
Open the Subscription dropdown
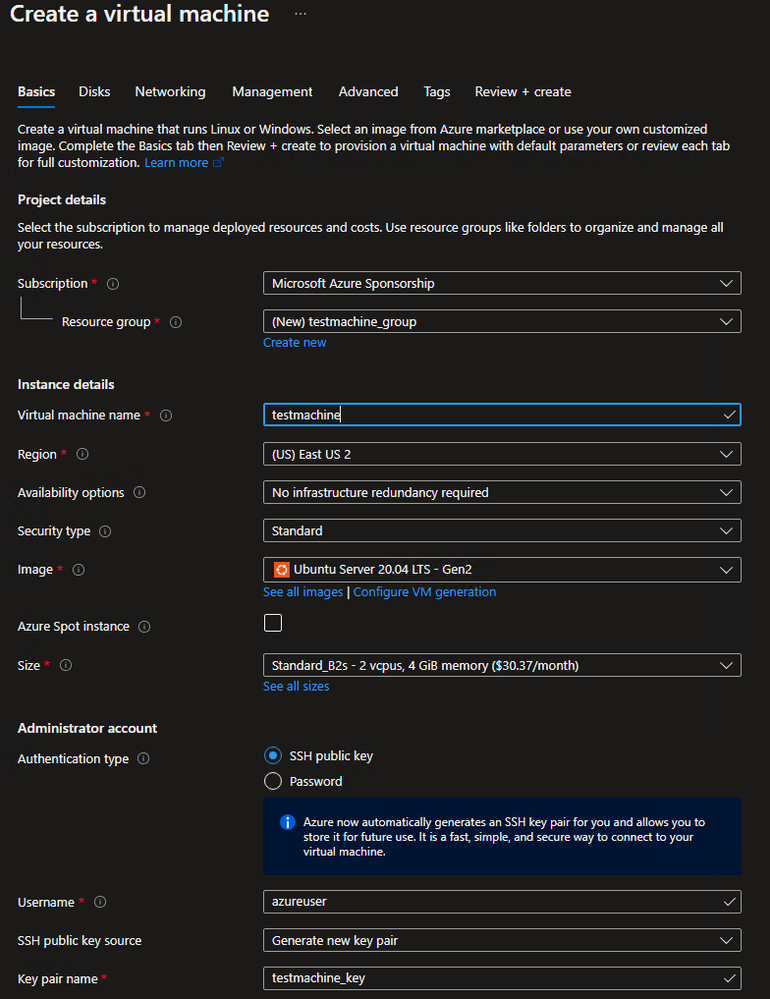click(x=502, y=284)
